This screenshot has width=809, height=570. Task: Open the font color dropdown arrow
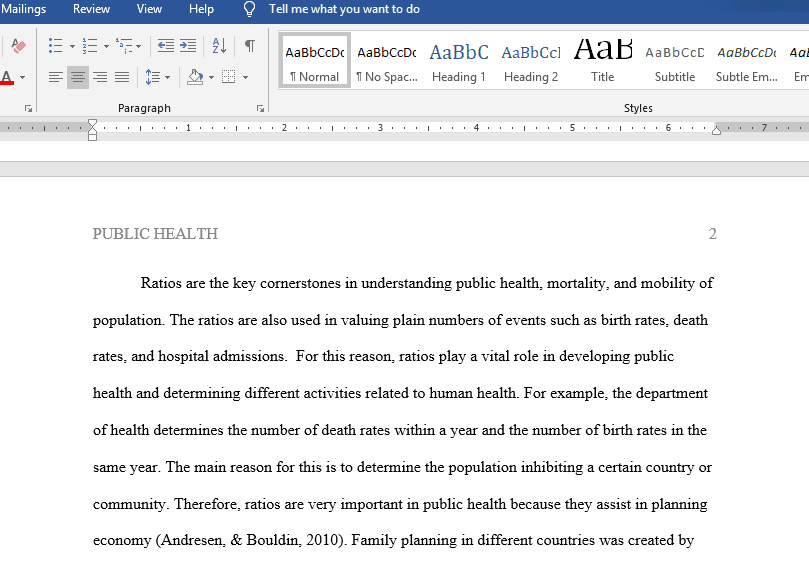[x=22, y=78]
